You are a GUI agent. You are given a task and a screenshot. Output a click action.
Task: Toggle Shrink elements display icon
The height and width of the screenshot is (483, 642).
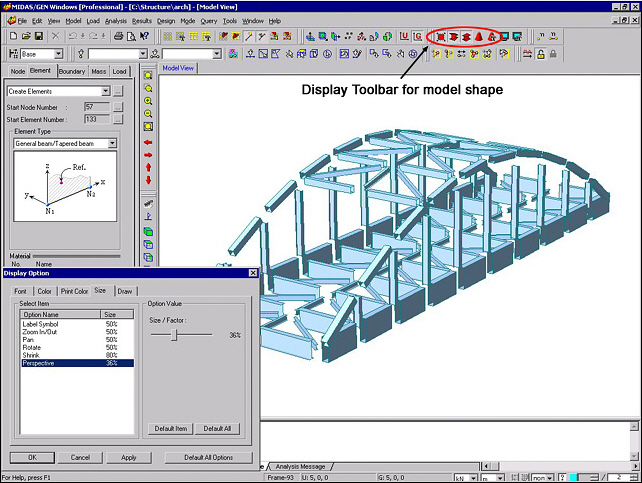tap(441, 37)
